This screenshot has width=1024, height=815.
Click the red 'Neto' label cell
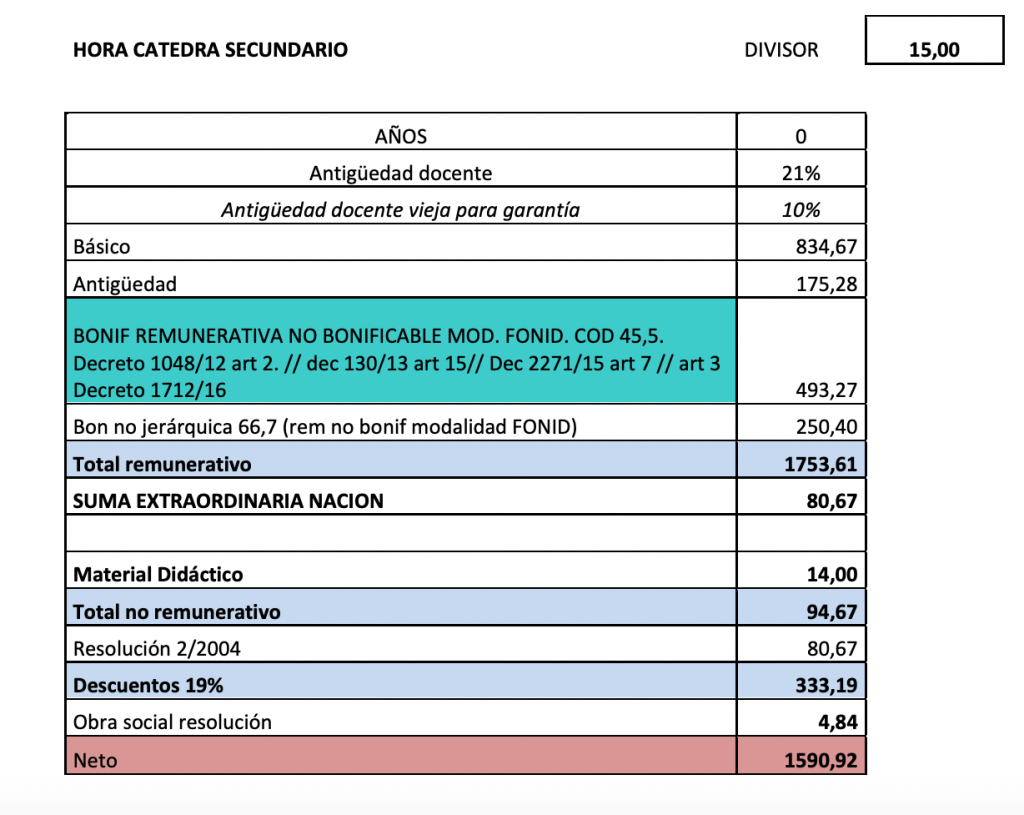401,756
